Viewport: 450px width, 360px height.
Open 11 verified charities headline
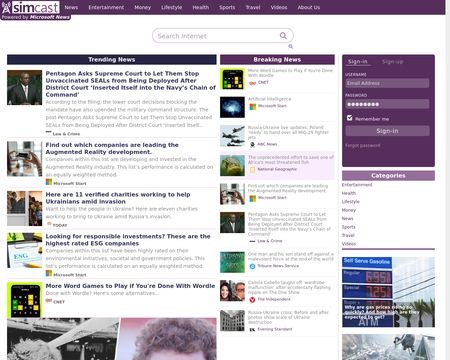click(x=118, y=198)
